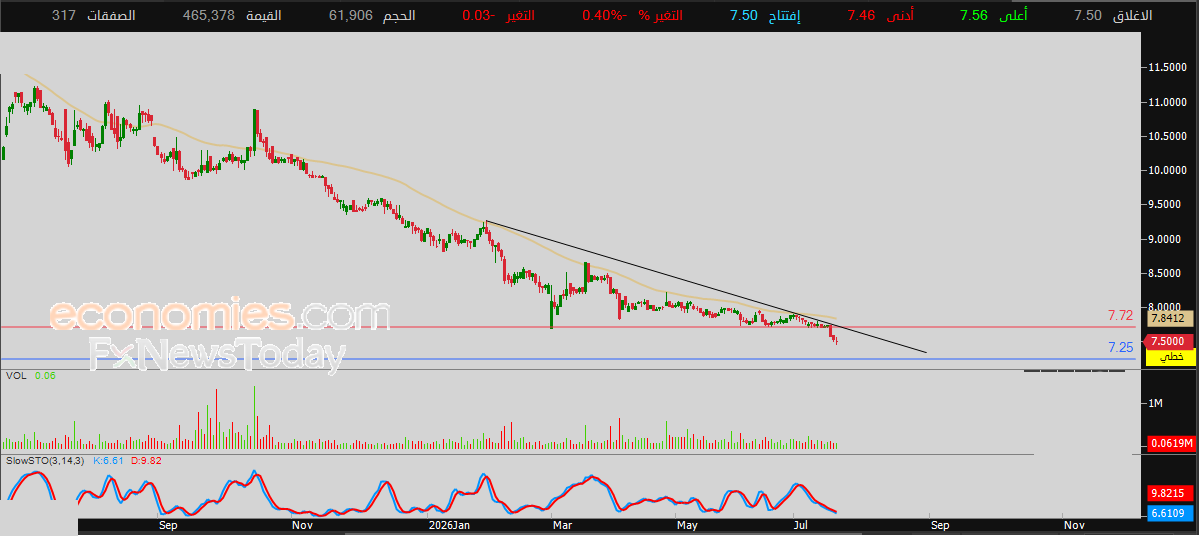Click the الحجم volume value 61,906
The height and width of the screenshot is (536, 1199).
pos(349,15)
